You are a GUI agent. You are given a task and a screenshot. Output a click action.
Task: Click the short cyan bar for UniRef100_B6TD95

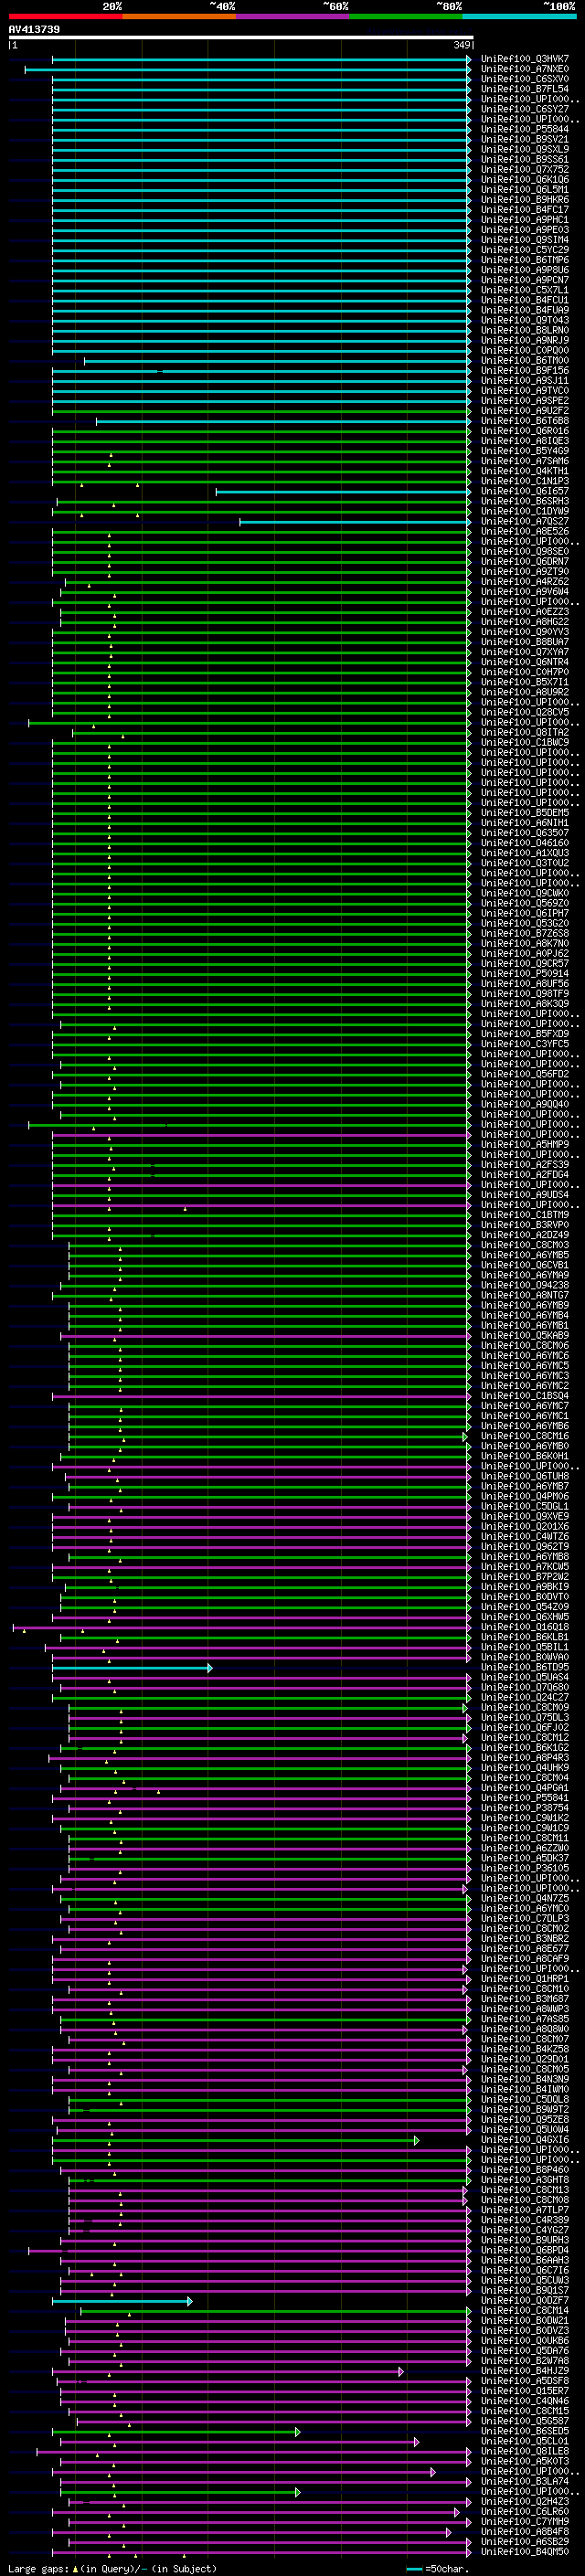[132, 1667]
